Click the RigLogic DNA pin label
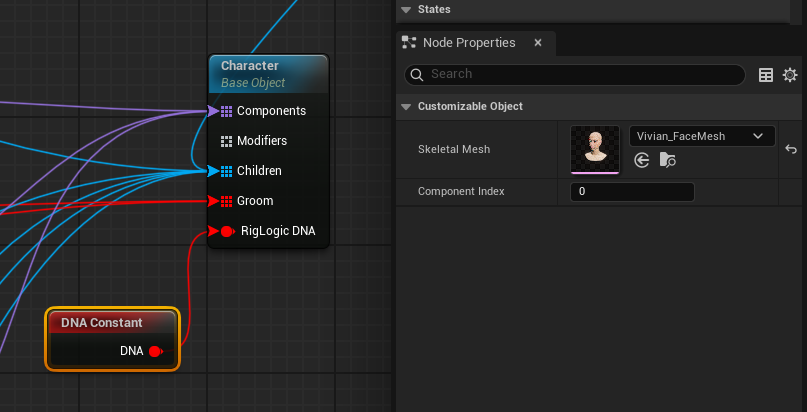This screenshot has height=412, width=807. [278, 231]
